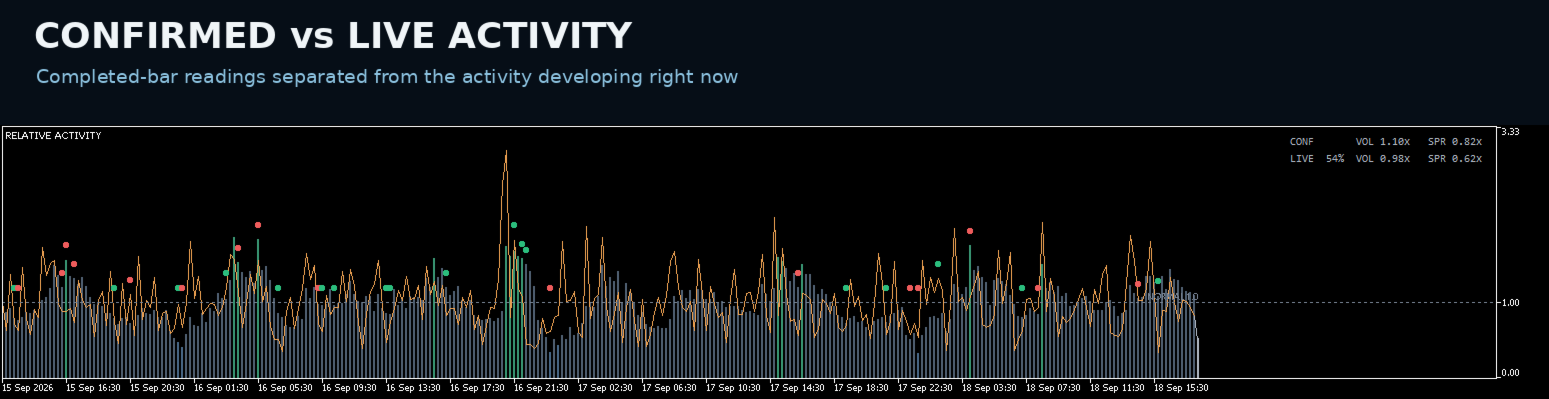The width and height of the screenshot is (1549, 399).
Task: Click the LIVE 54% progress value
Action: pos(1335,158)
